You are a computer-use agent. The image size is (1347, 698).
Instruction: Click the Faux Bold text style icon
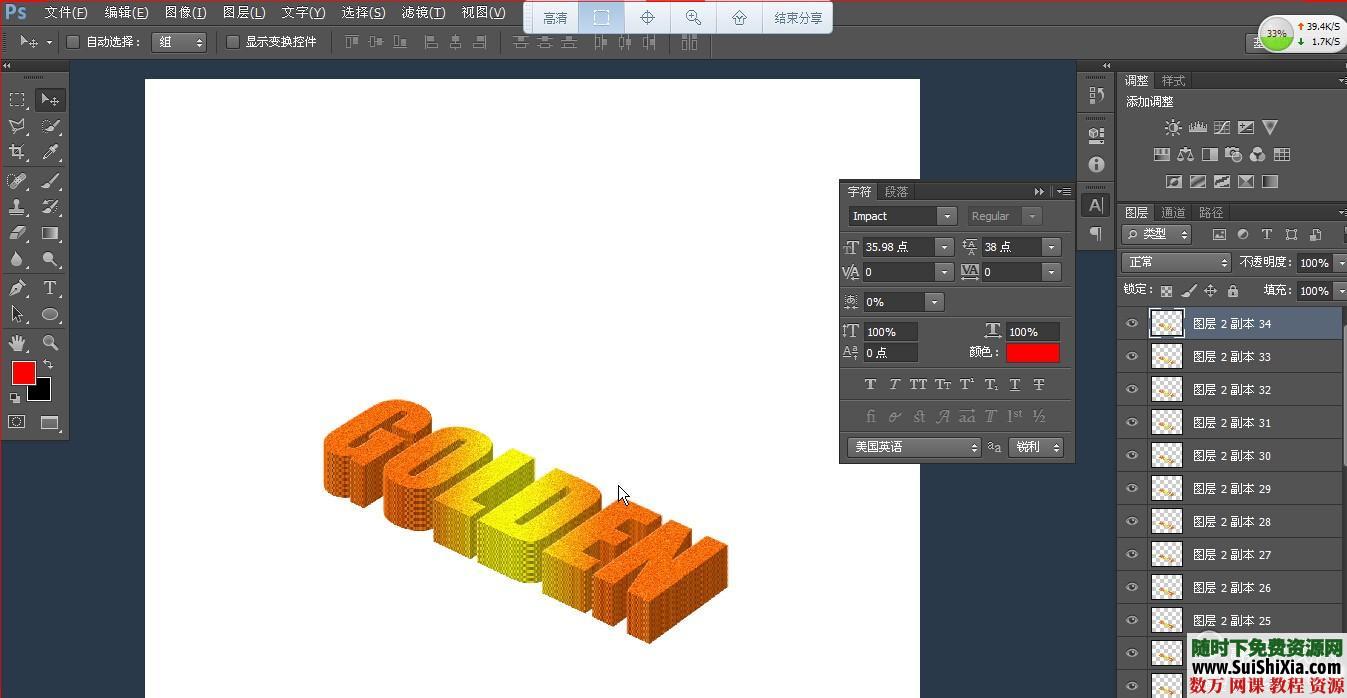coord(870,385)
